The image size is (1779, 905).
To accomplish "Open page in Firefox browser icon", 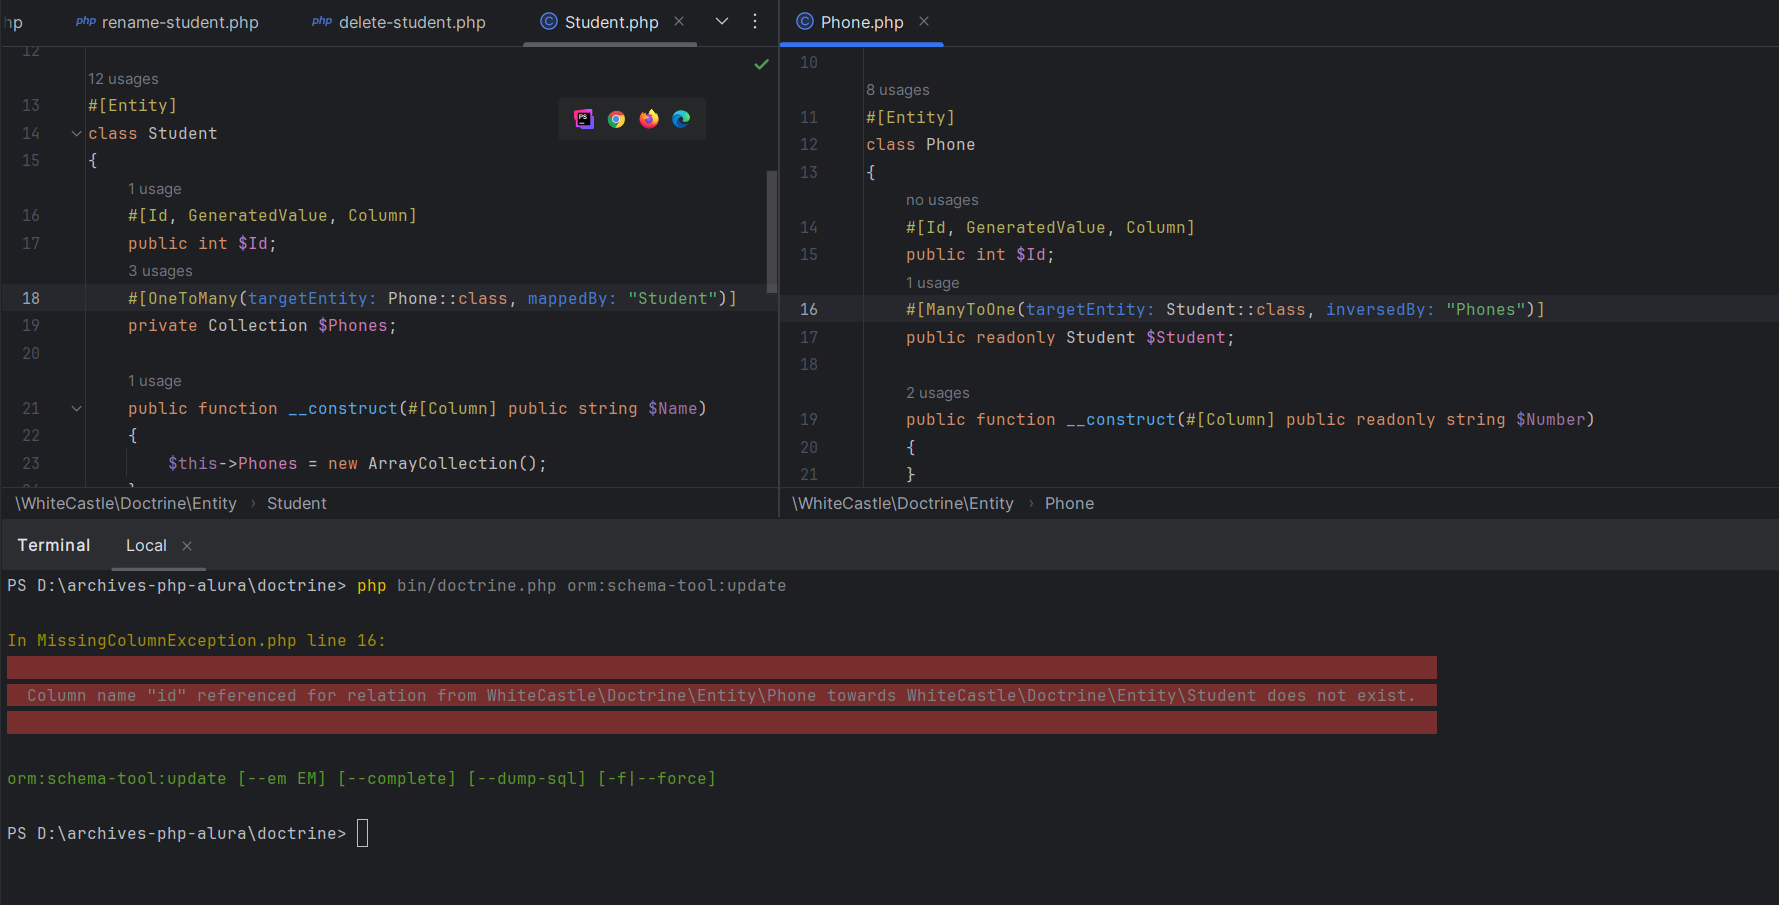I will click(649, 119).
